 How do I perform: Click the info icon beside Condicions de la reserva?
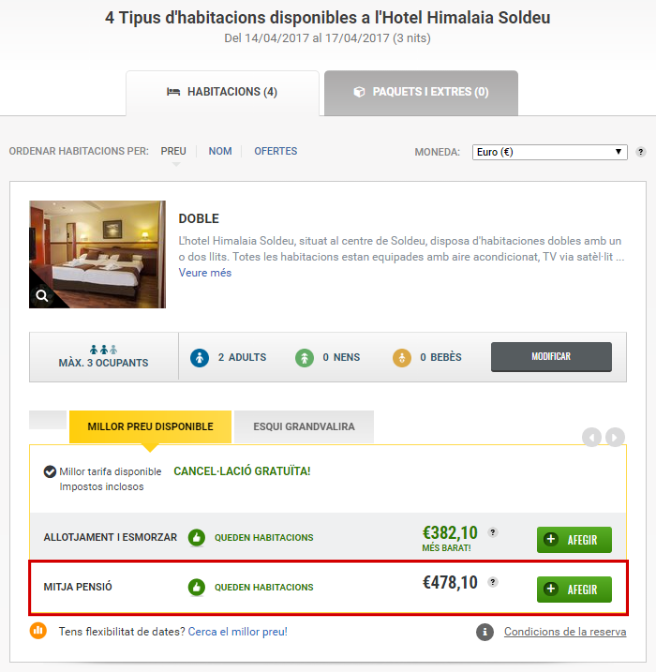485,632
